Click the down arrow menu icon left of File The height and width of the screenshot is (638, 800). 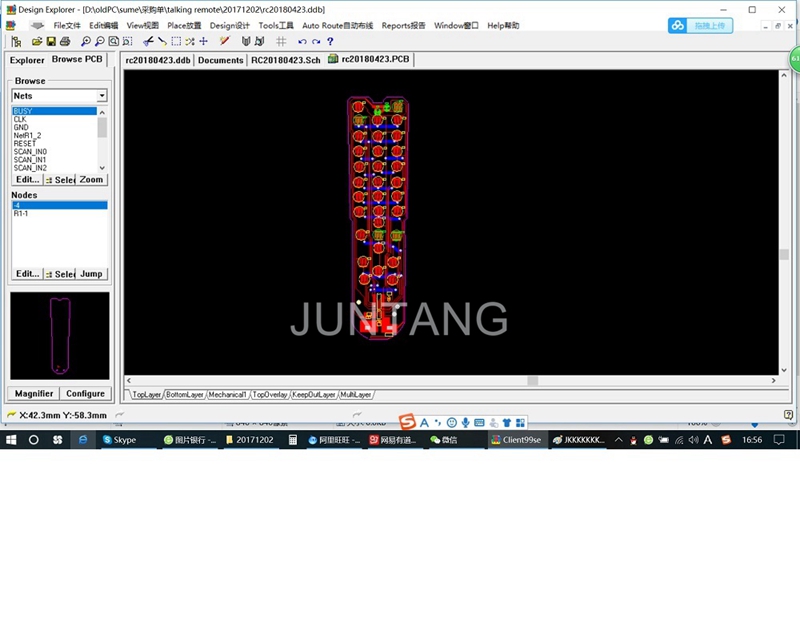[37, 26]
